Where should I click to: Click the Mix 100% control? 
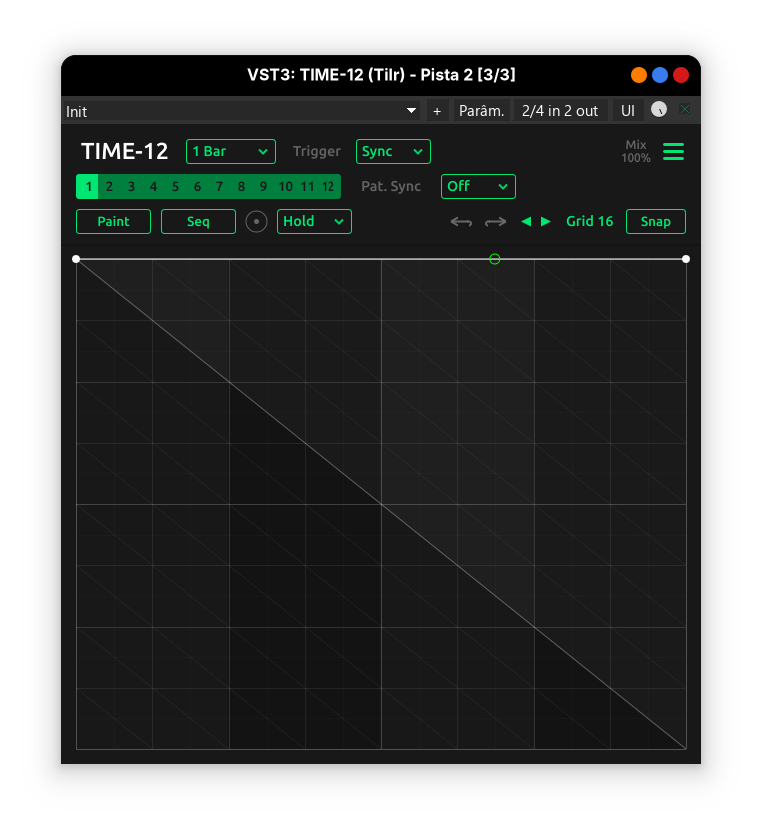click(636, 152)
